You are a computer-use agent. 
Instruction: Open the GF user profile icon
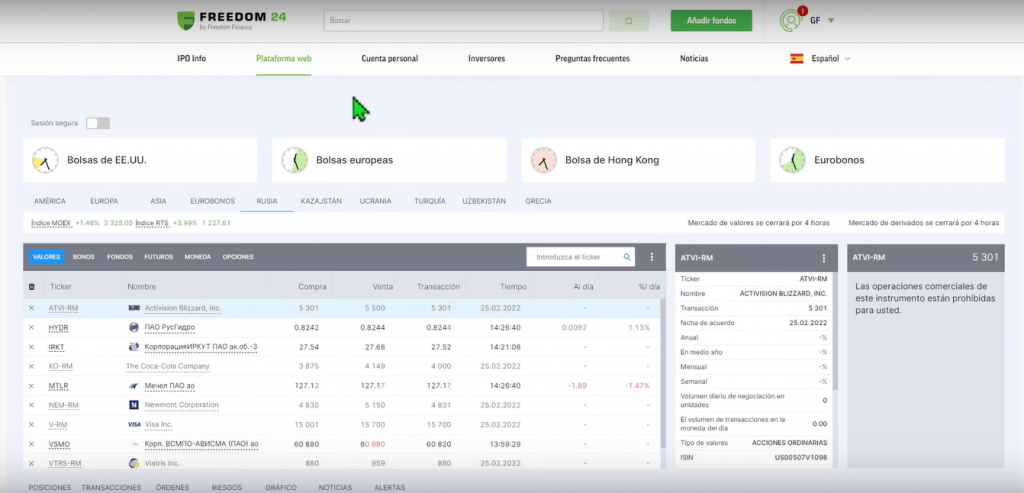(791, 20)
